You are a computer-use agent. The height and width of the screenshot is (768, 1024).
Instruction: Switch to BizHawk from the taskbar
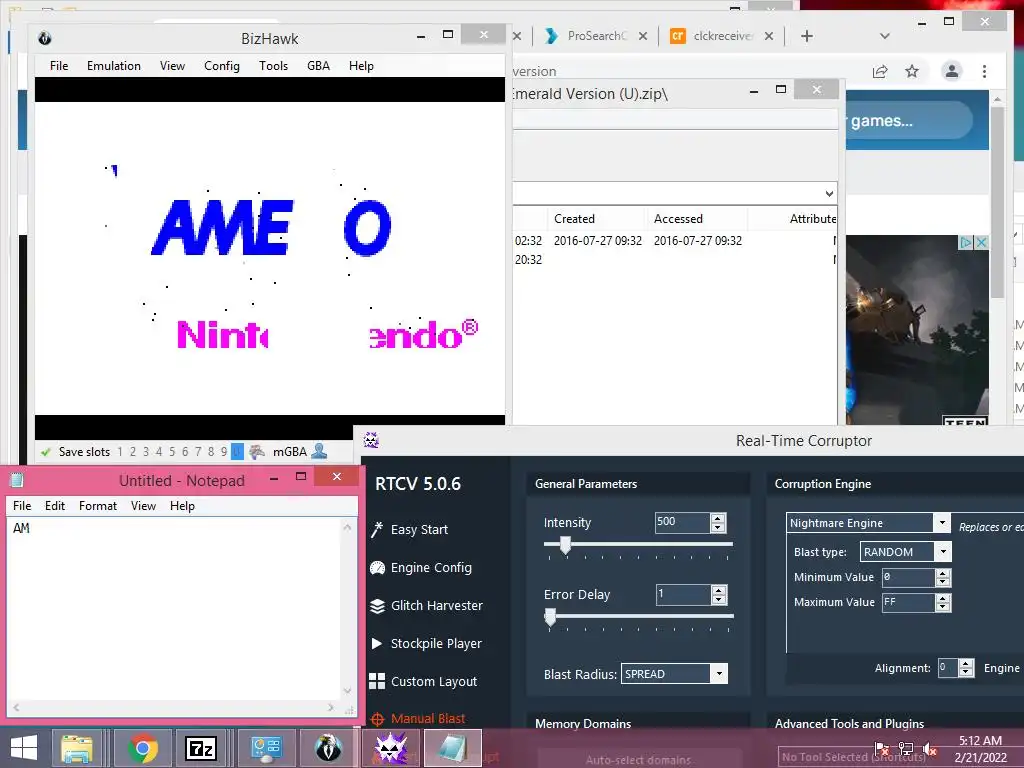[x=328, y=748]
